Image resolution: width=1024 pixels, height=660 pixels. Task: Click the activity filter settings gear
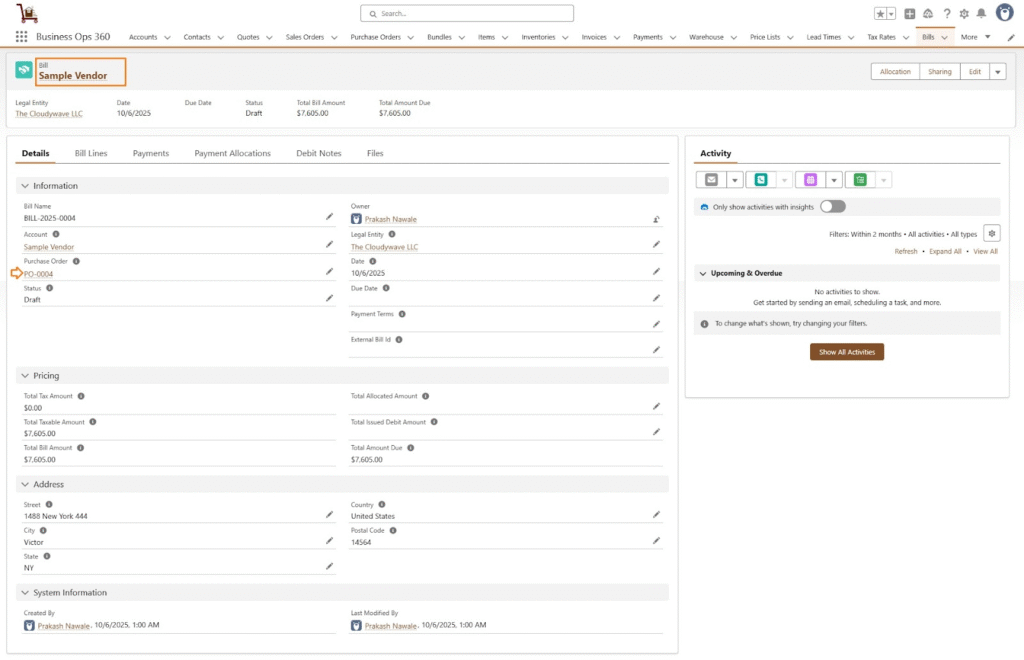coord(991,233)
